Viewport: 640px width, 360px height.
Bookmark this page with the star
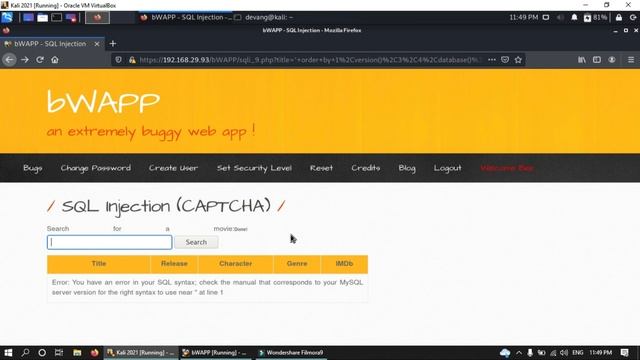(x=518, y=60)
